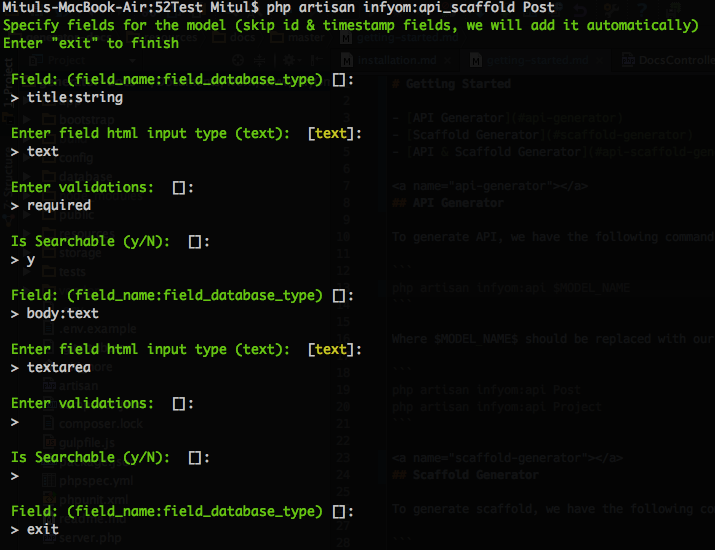Screen dimensions: 715x550
Task: Click the Field prompt above 'exit'
Action: [182, 511]
